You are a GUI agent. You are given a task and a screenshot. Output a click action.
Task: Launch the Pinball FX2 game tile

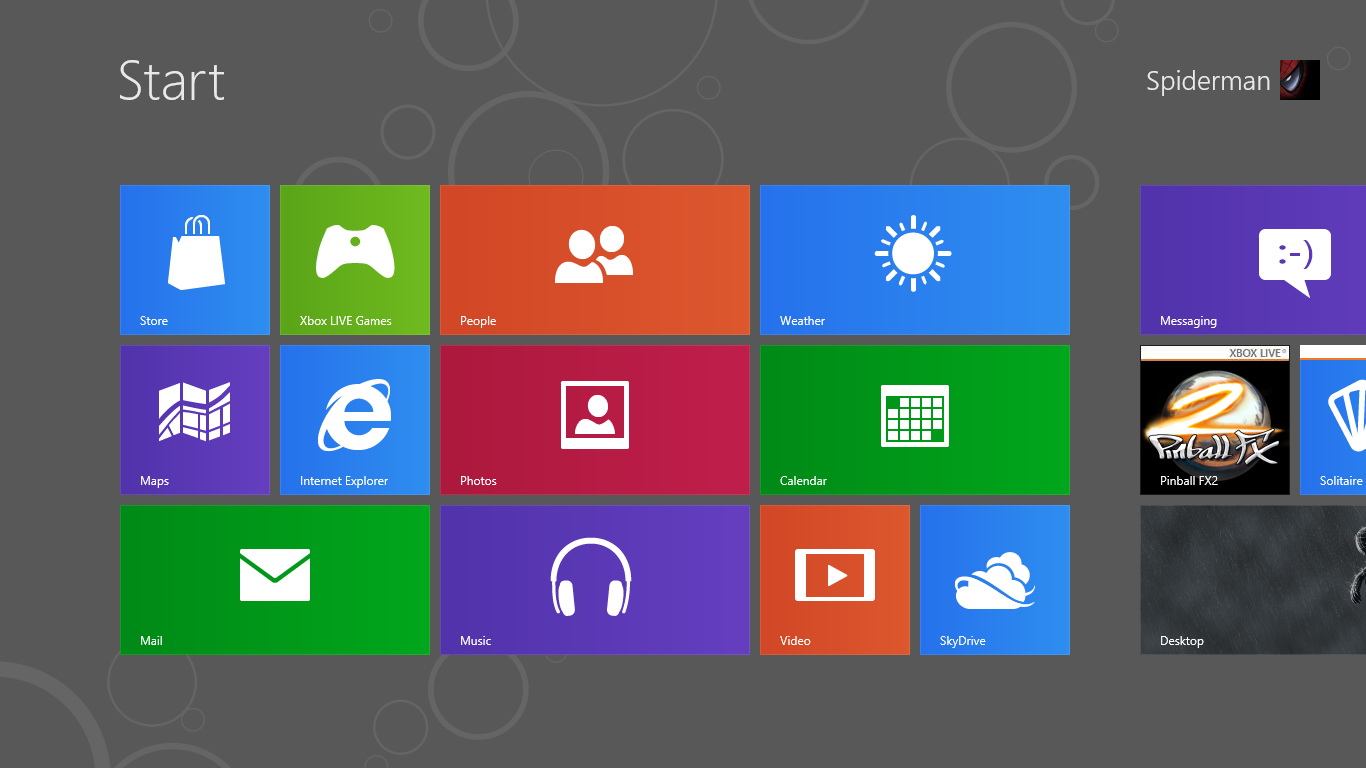pos(1215,425)
